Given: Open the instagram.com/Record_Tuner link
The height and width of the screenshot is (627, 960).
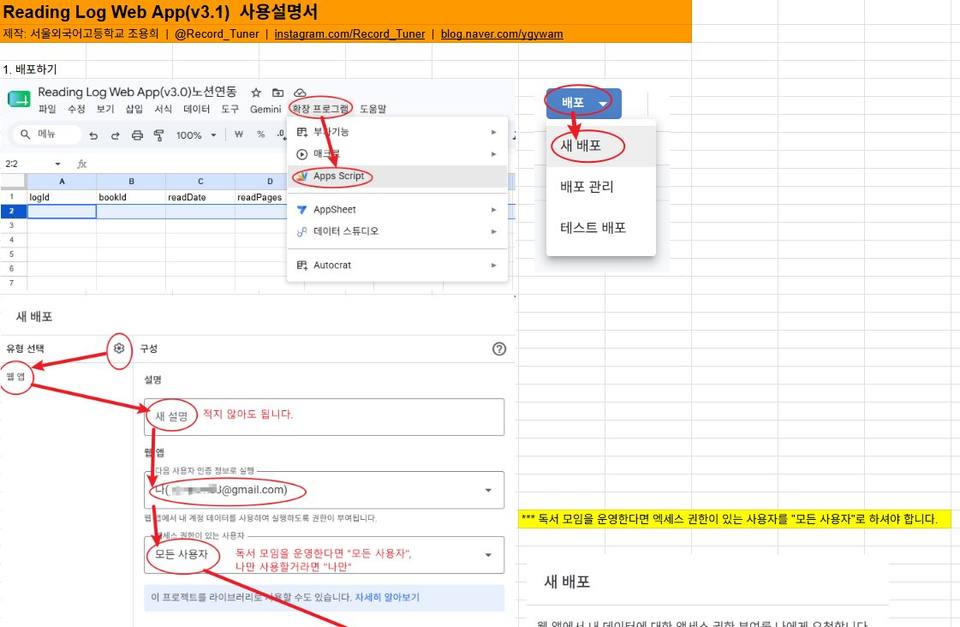Looking at the screenshot, I should click(x=350, y=34).
